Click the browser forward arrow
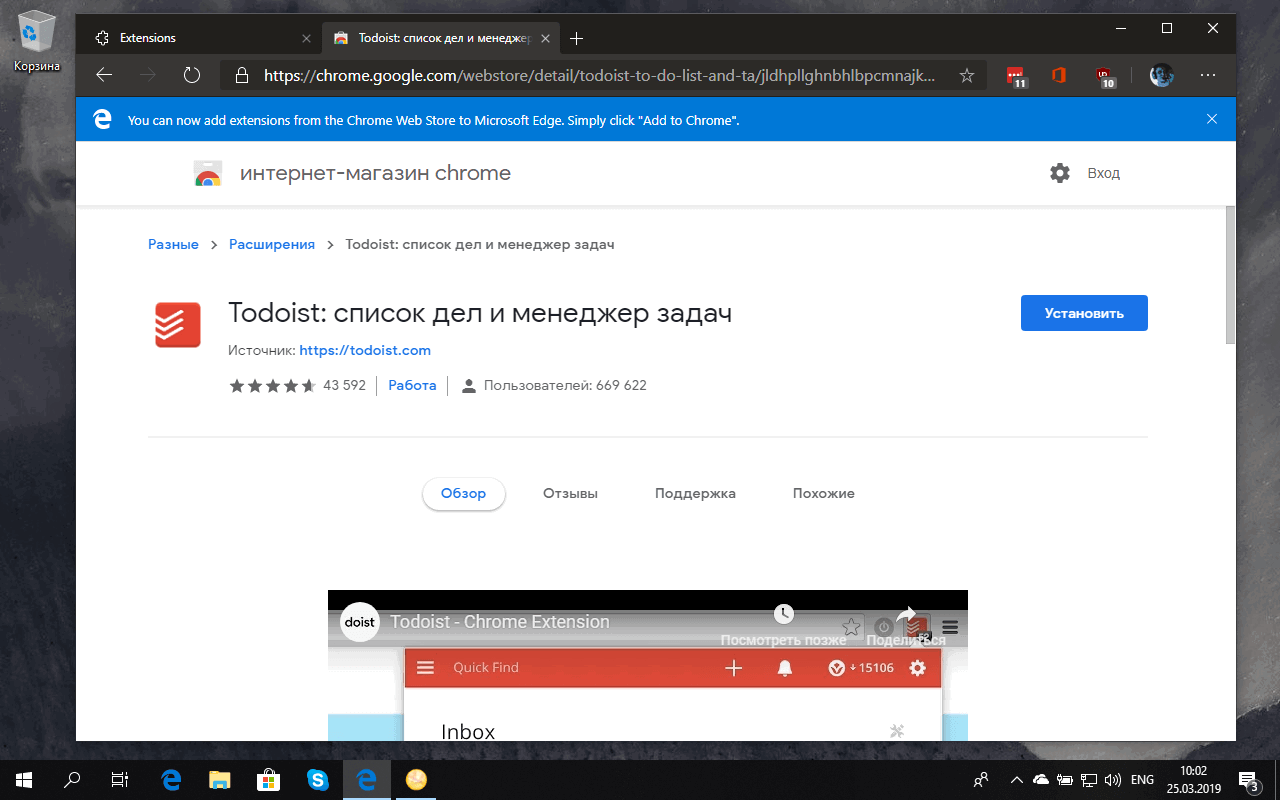 (x=148, y=75)
